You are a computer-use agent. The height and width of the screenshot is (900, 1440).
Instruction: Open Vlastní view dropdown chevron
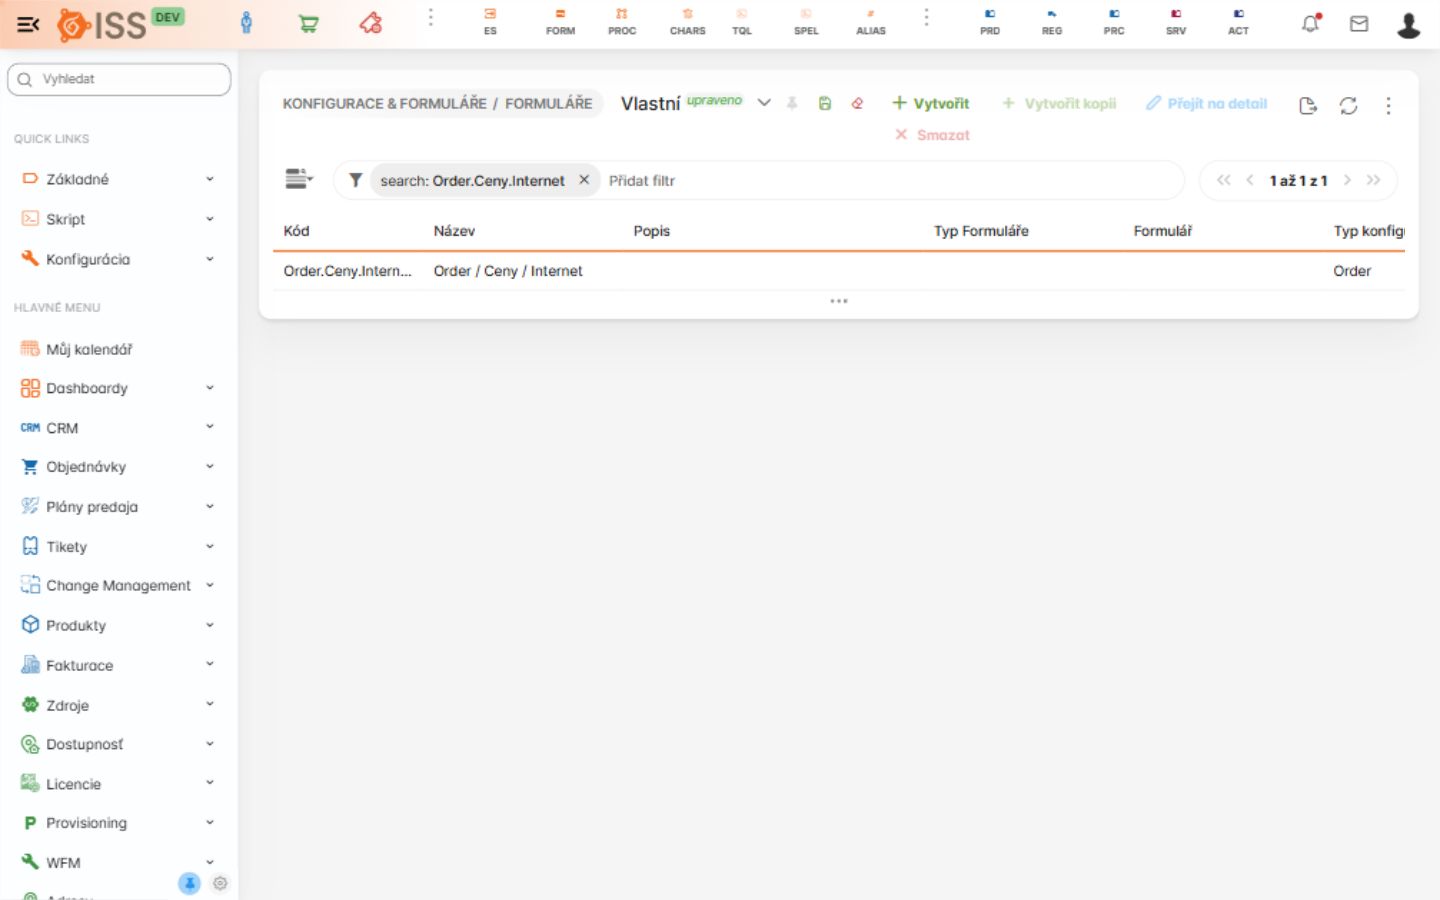click(x=764, y=103)
